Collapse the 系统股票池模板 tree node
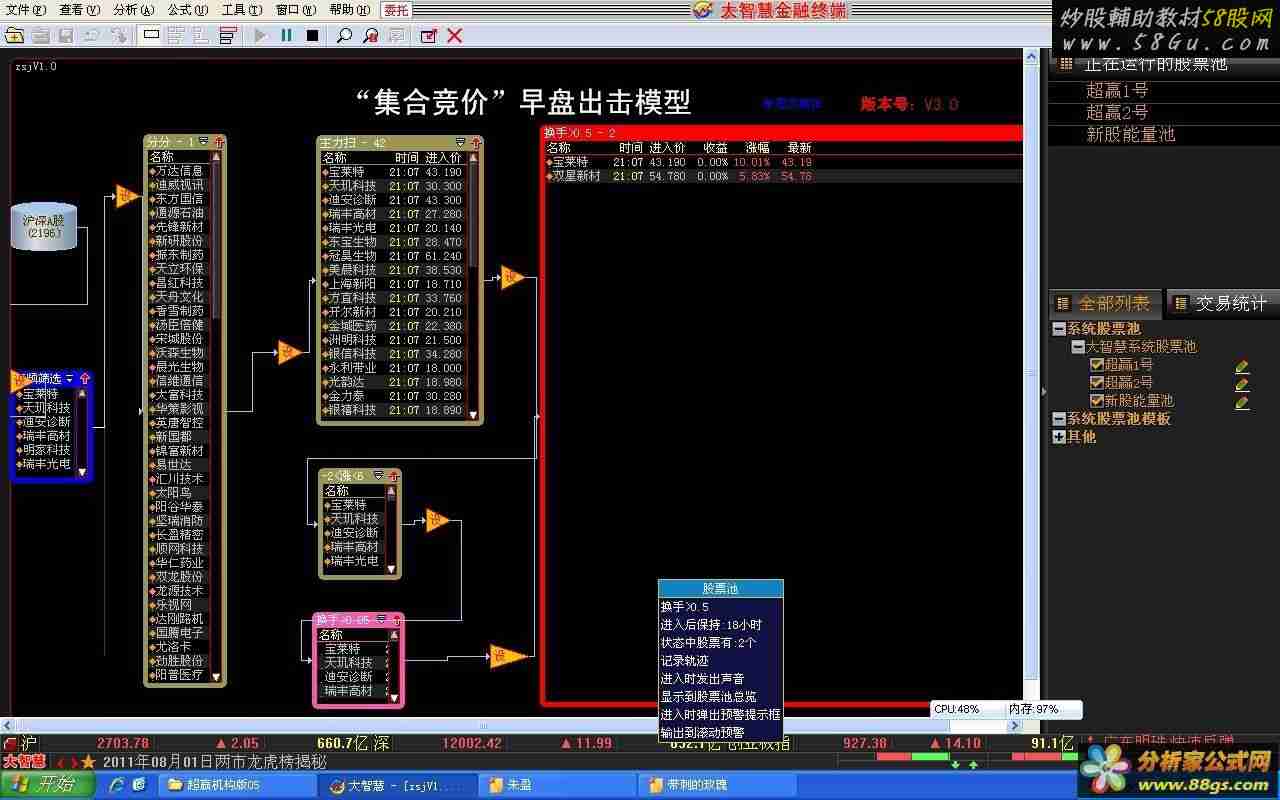The image size is (1280, 800). tap(1059, 419)
